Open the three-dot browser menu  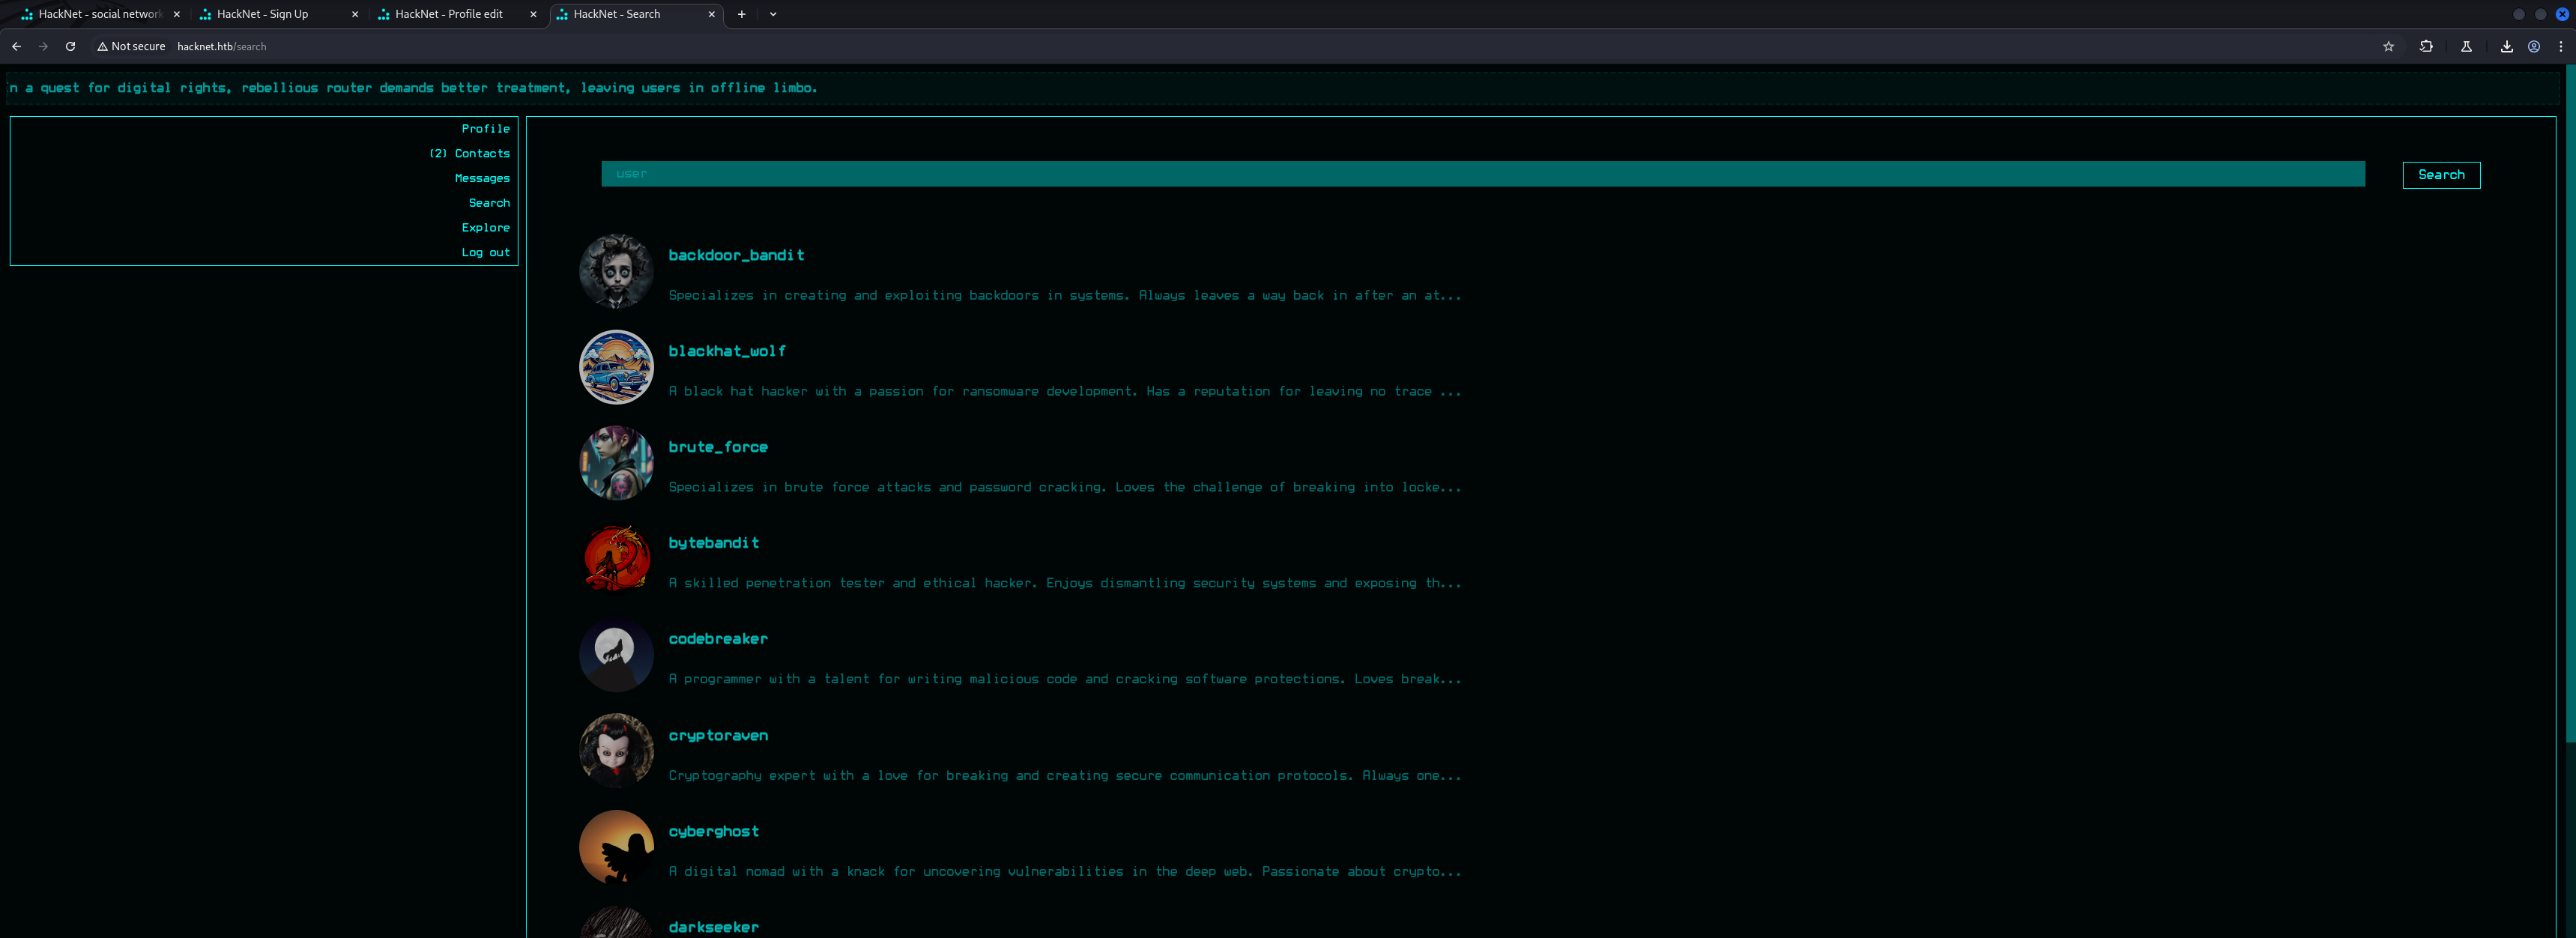[2560, 46]
